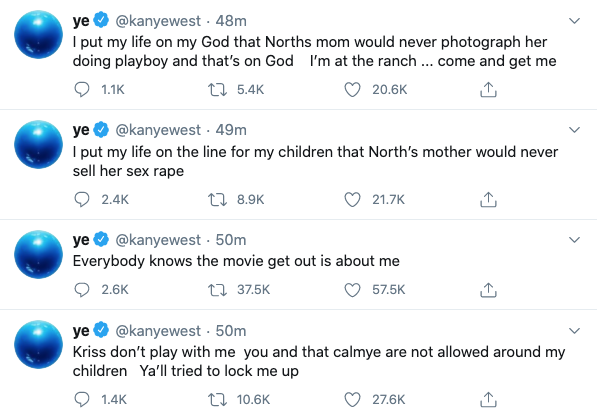
Task: Retweet the tweet with 8.9K retweets
Action: 217,199
